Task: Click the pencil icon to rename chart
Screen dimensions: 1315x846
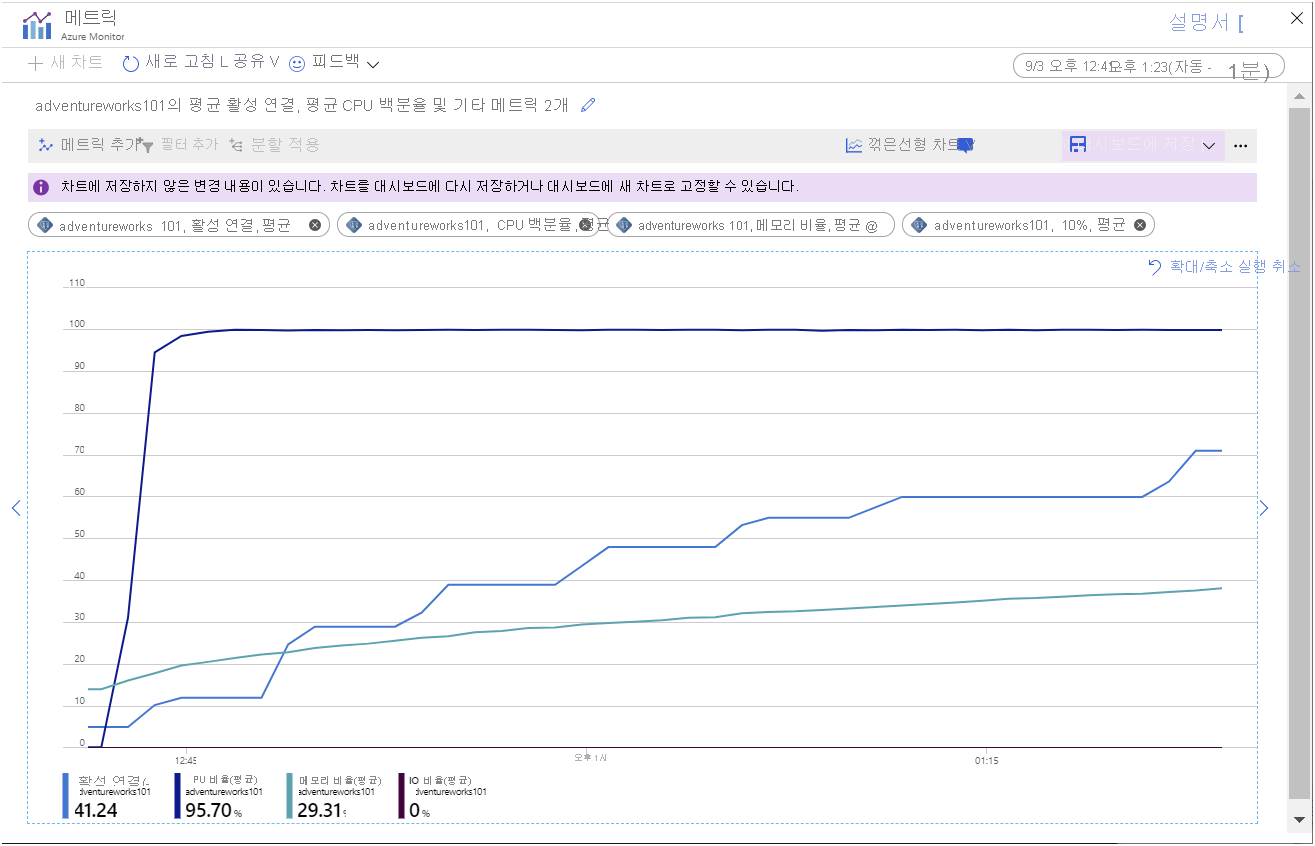Action: point(588,104)
